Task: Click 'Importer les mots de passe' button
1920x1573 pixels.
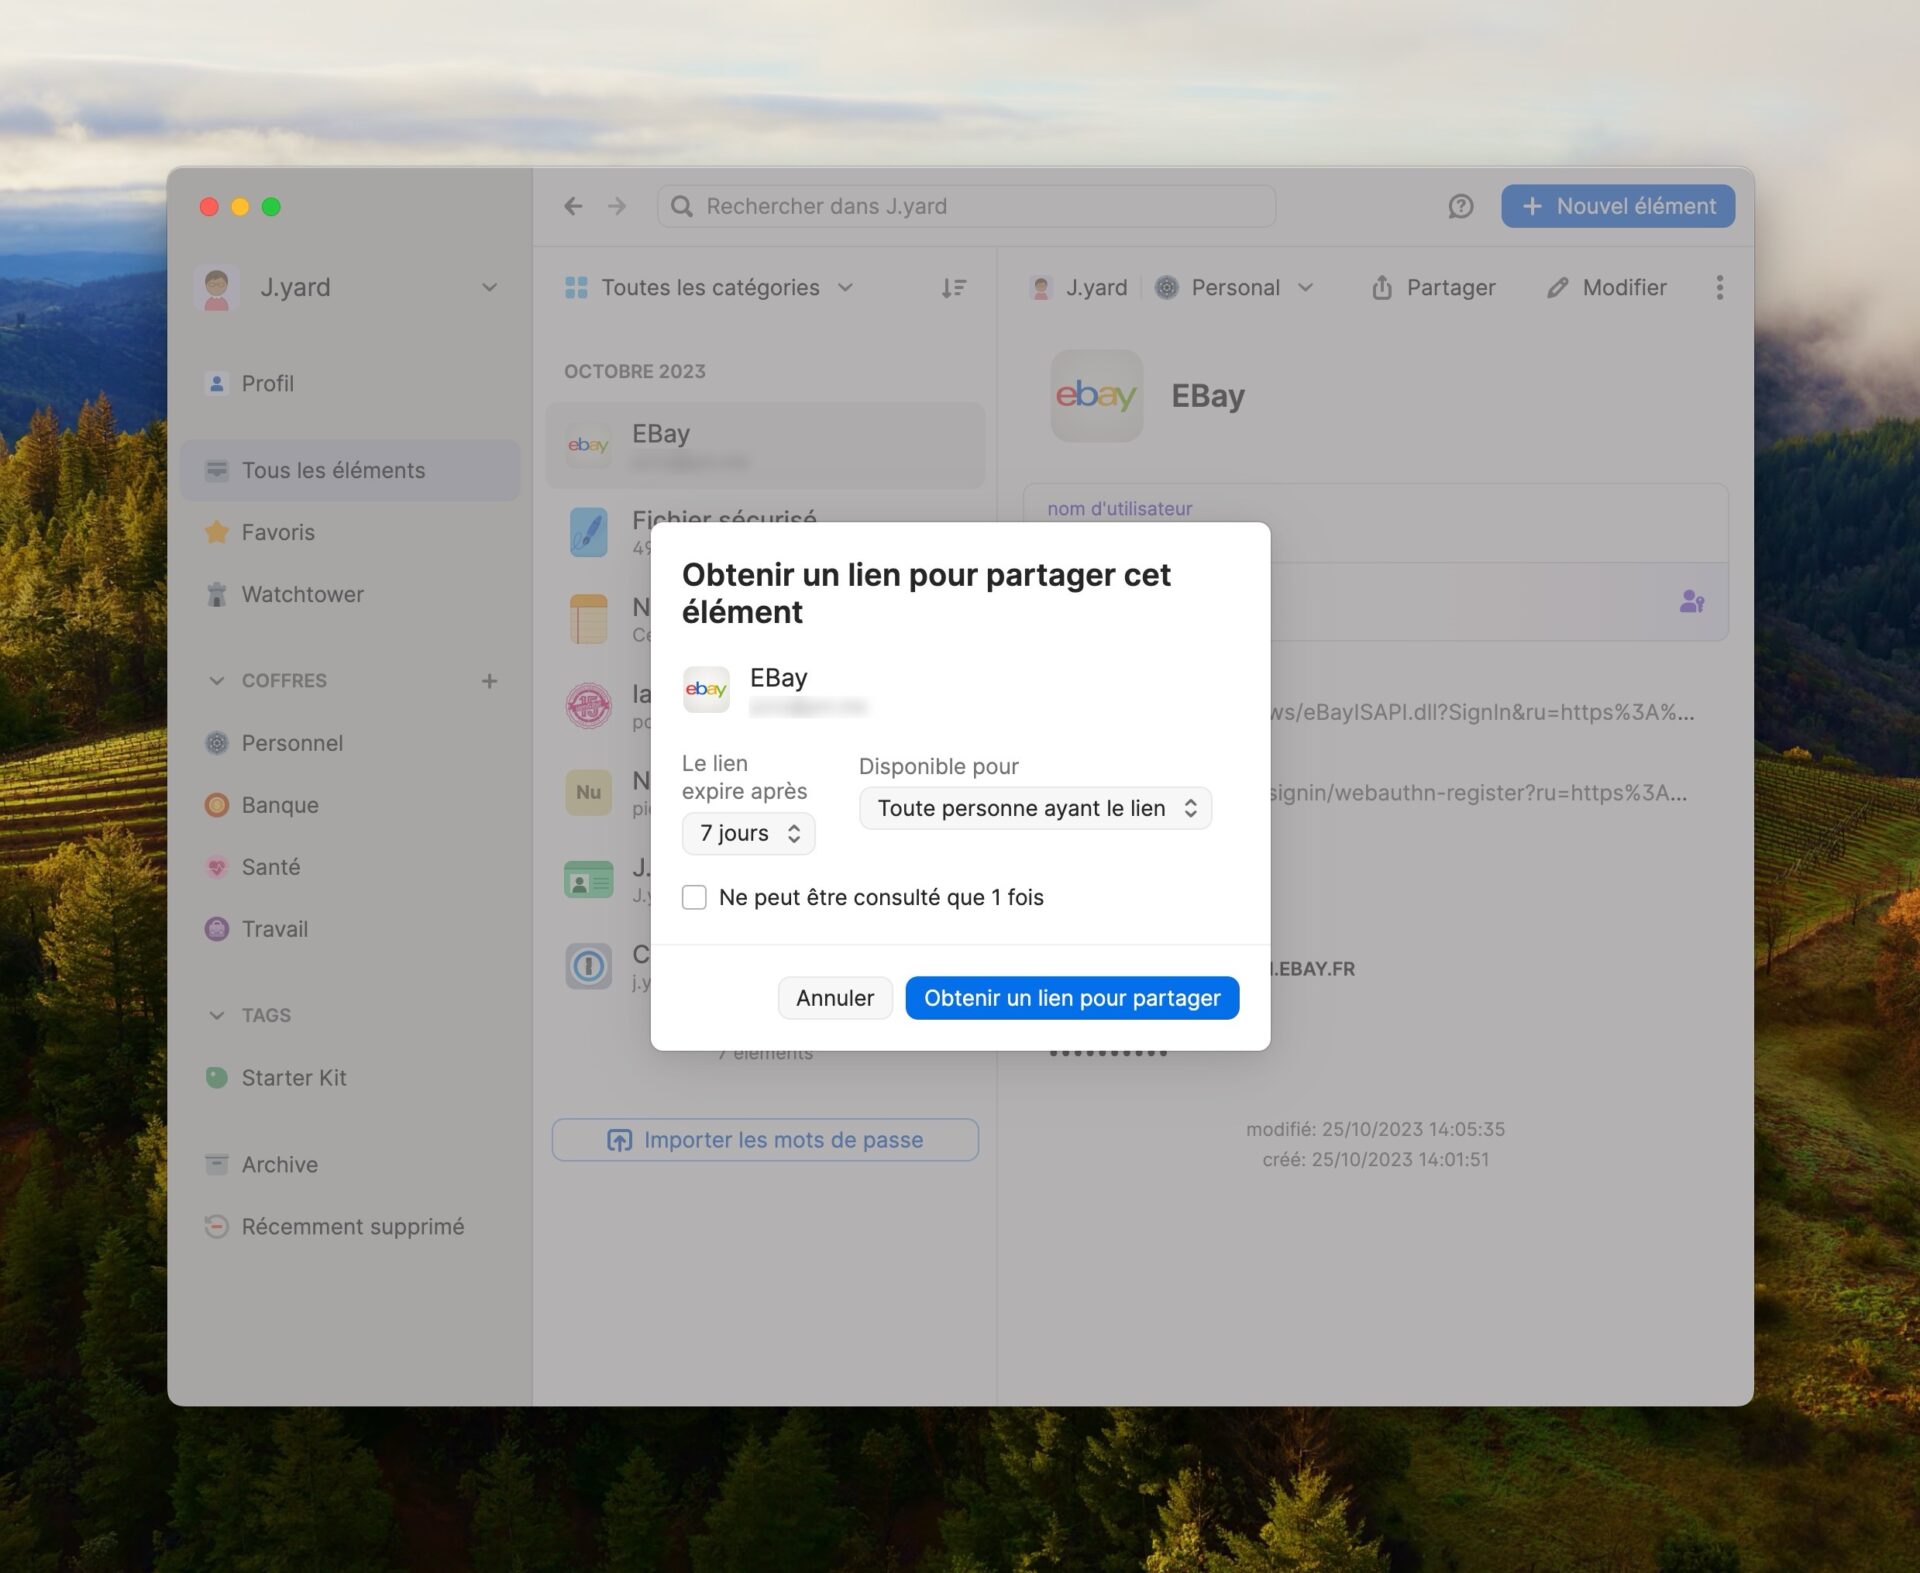Action: tap(765, 1140)
